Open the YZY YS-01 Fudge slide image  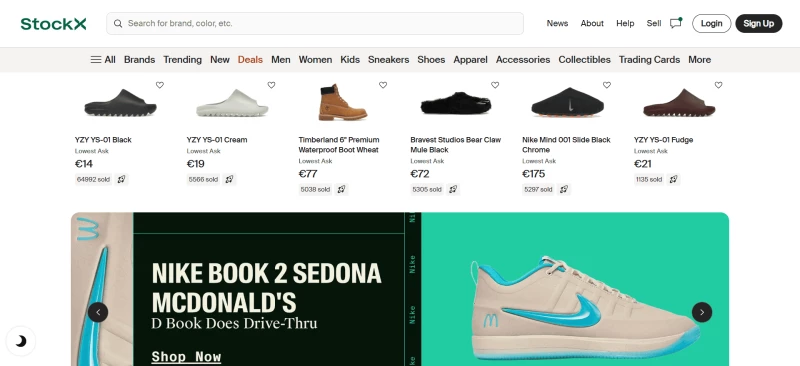tap(679, 103)
